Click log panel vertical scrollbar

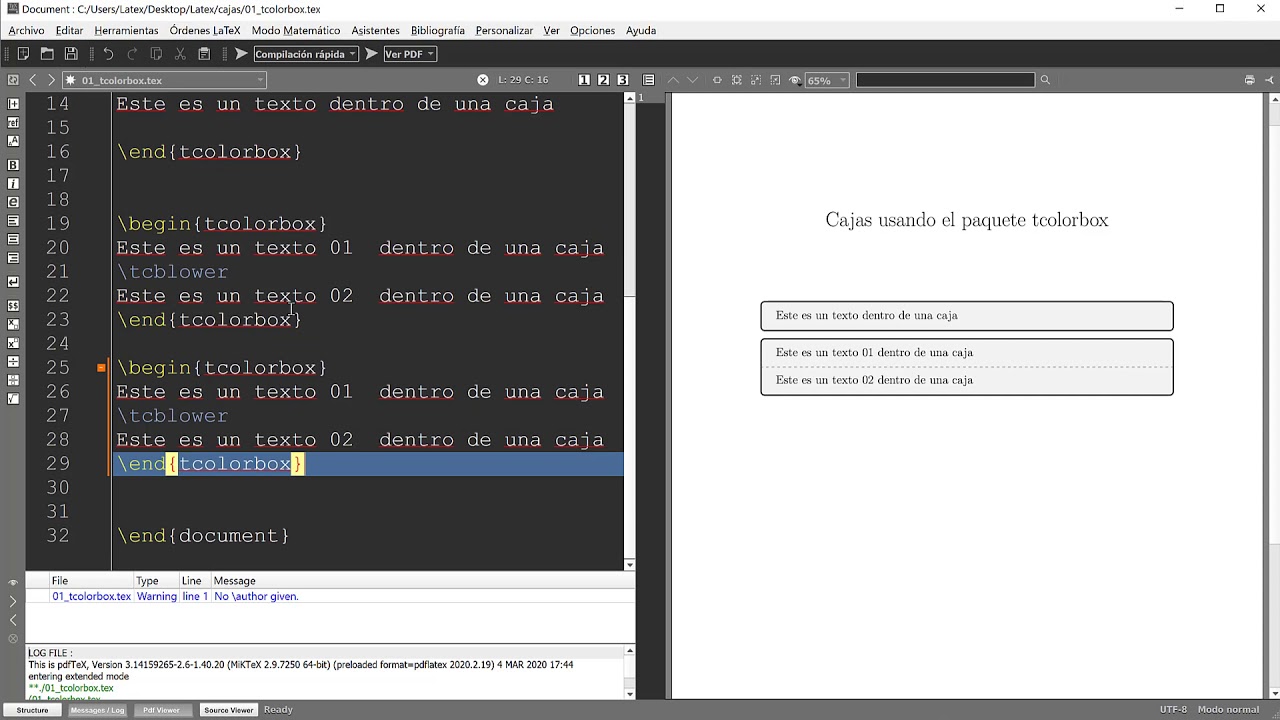click(630, 672)
